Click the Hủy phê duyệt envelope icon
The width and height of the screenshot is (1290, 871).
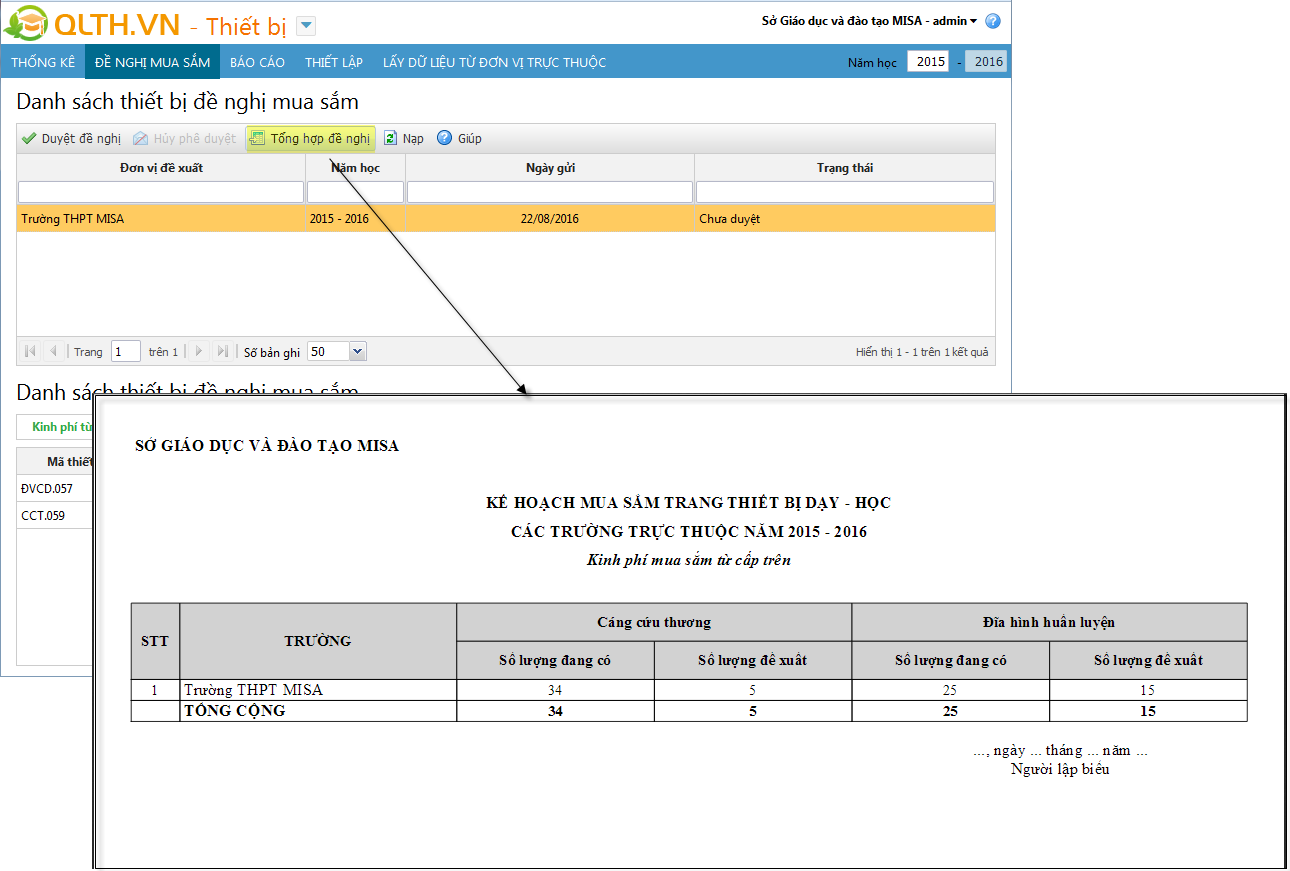(x=141, y=139)
